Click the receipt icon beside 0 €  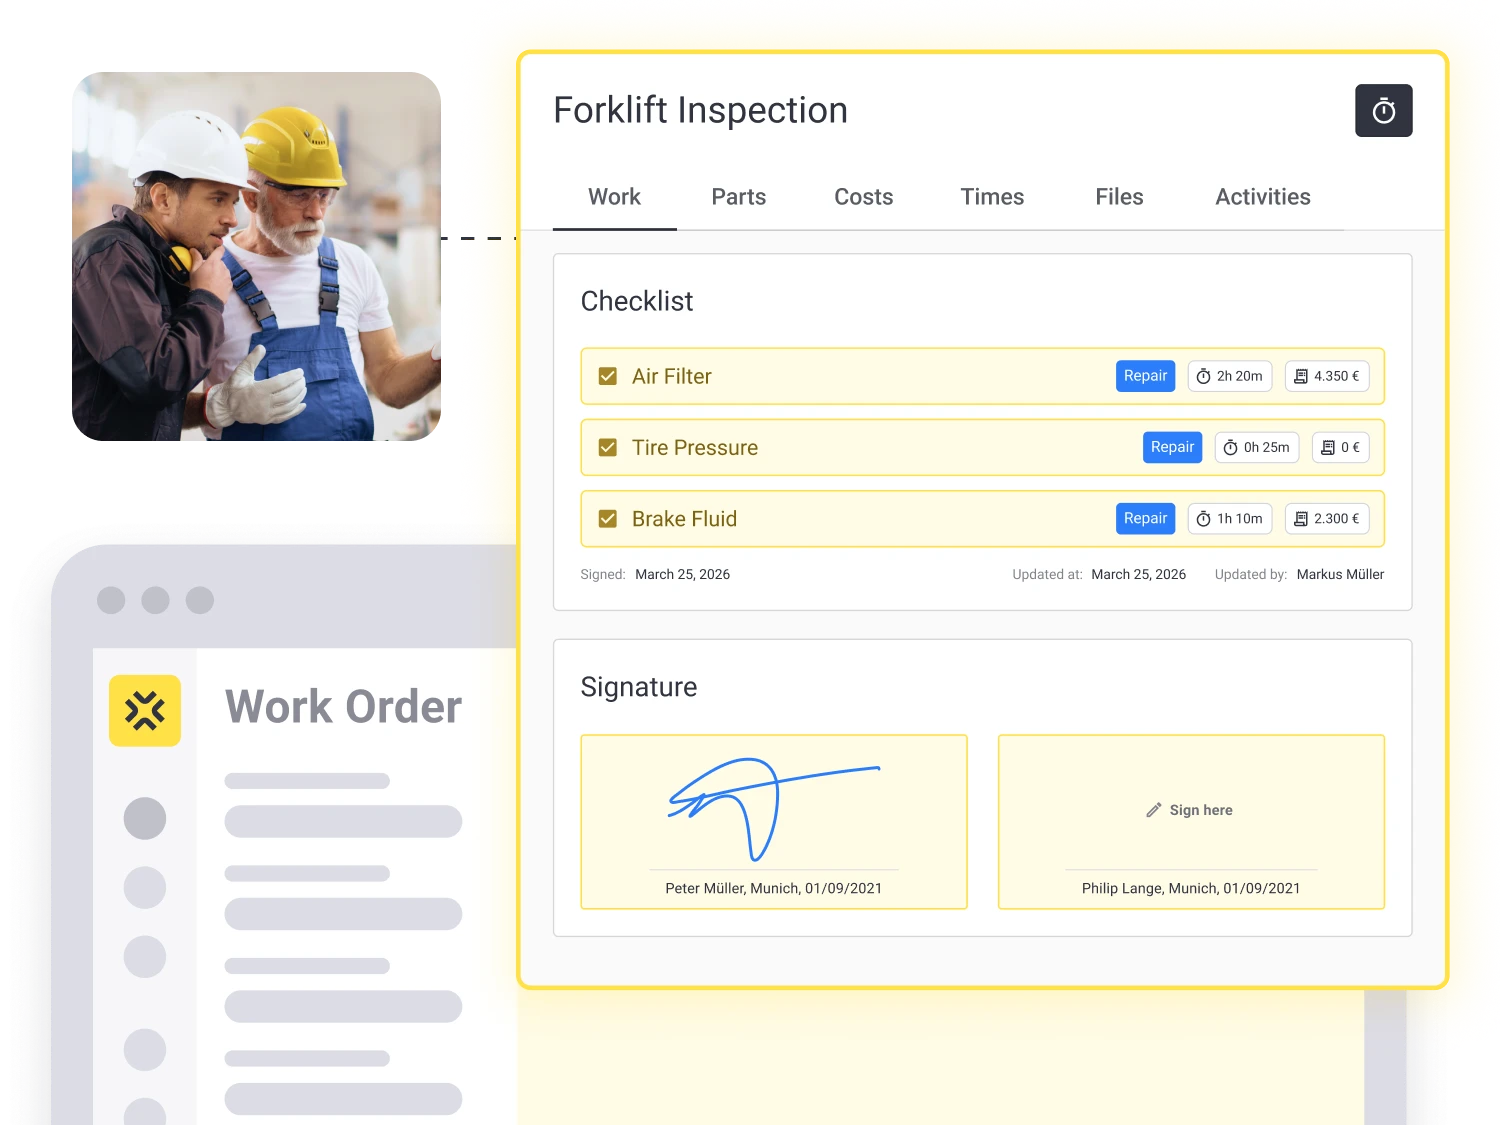pyautogui.click(x=1328, y=447)
